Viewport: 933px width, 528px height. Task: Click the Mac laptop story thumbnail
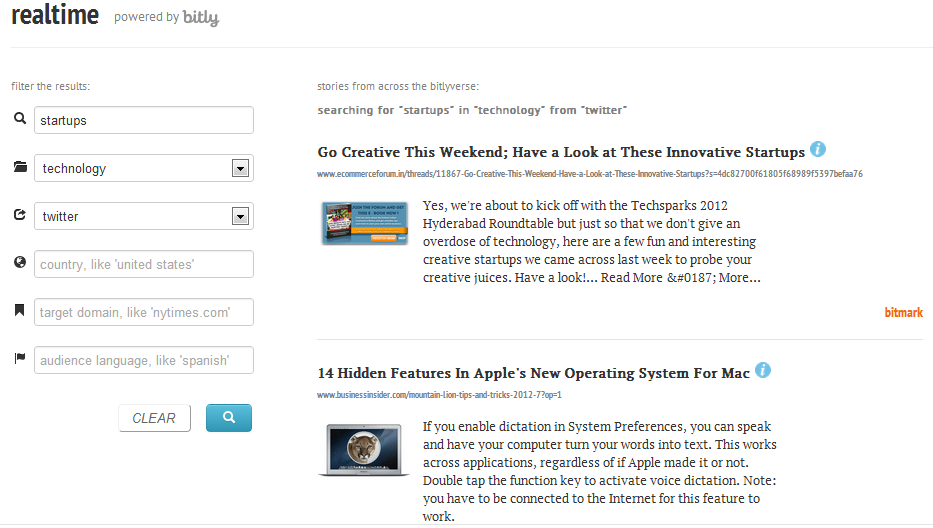(x=364, y=450)
